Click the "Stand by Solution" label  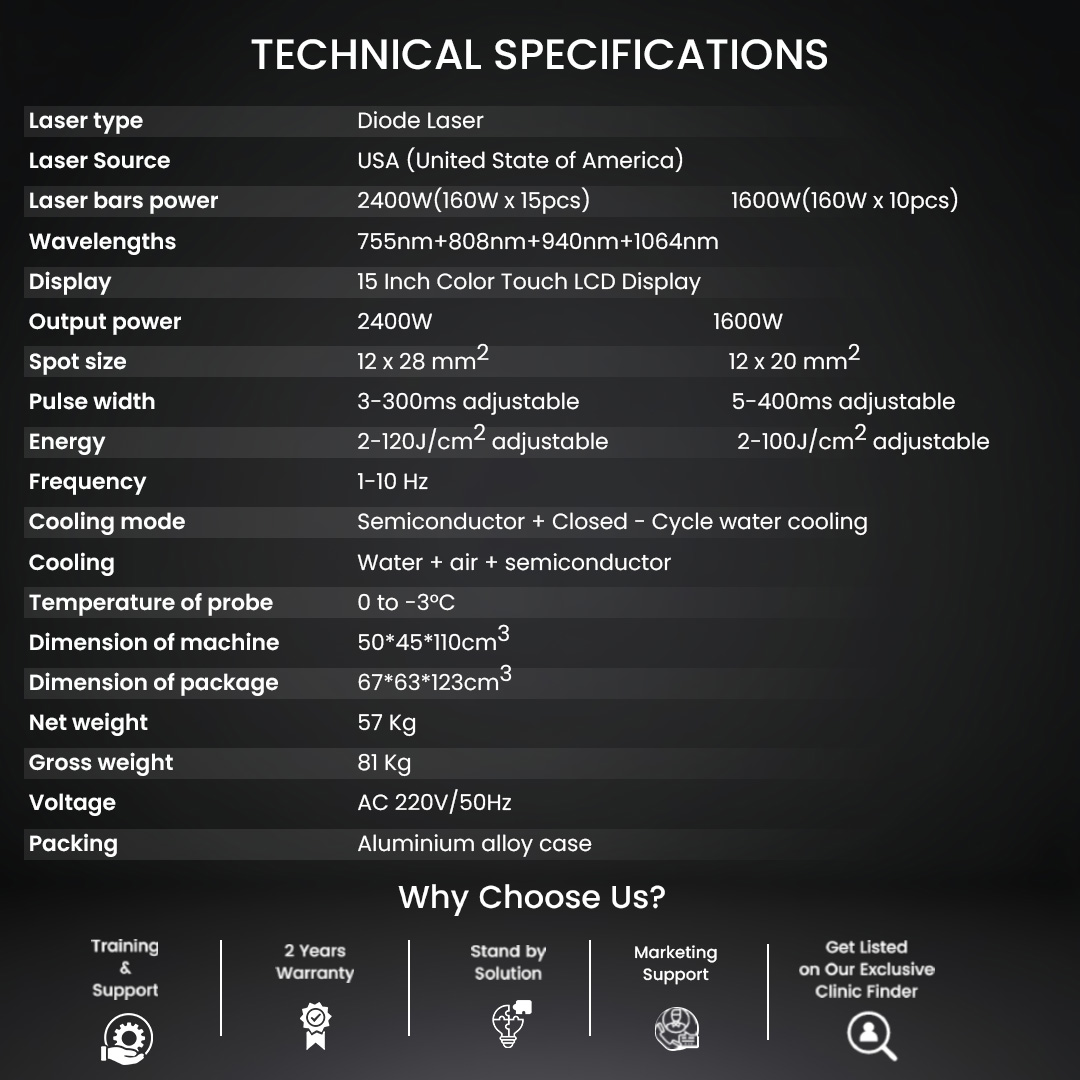coord(508,962)
